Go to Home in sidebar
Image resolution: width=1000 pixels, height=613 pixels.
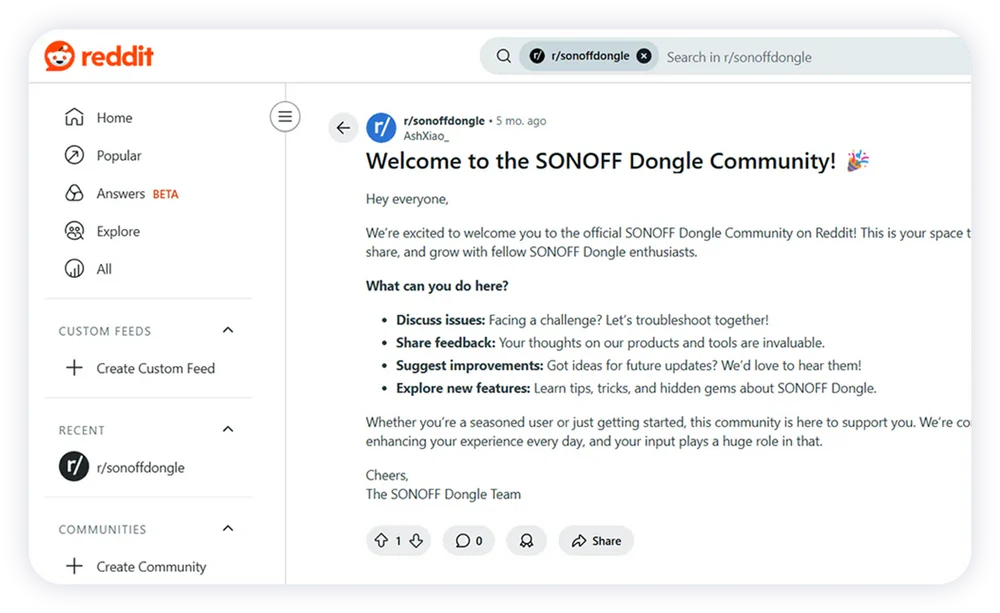pyautogui.click(x=113, y=118)
